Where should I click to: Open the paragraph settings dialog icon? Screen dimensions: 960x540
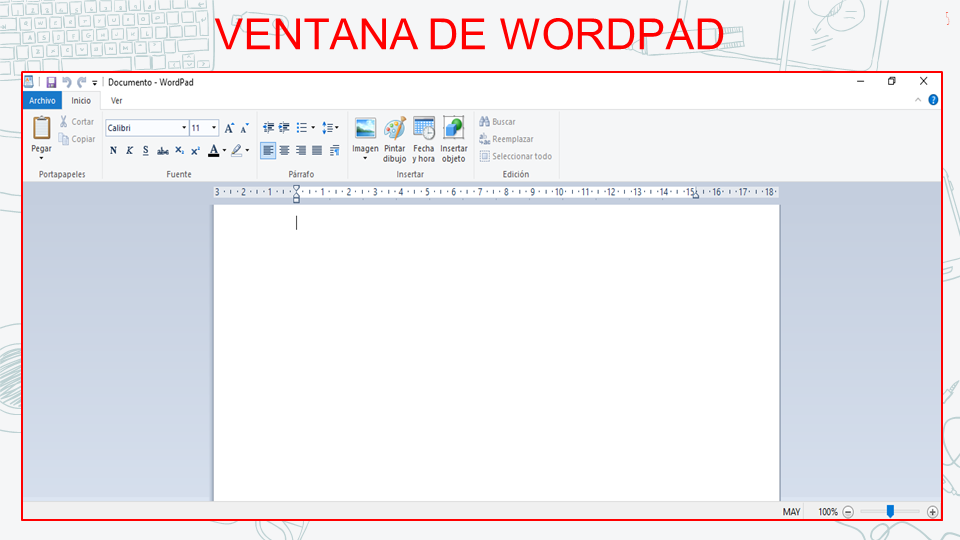[x=334, y=151]
